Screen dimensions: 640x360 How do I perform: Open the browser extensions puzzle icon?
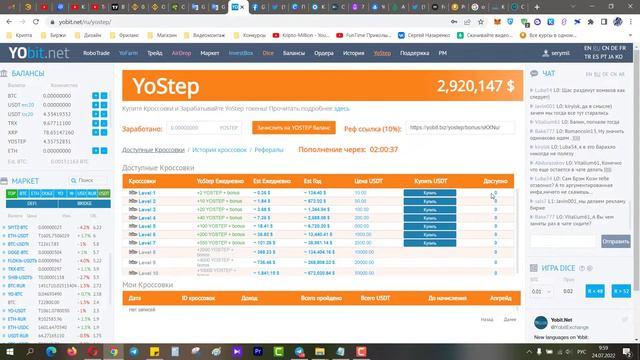pos(591,22)
